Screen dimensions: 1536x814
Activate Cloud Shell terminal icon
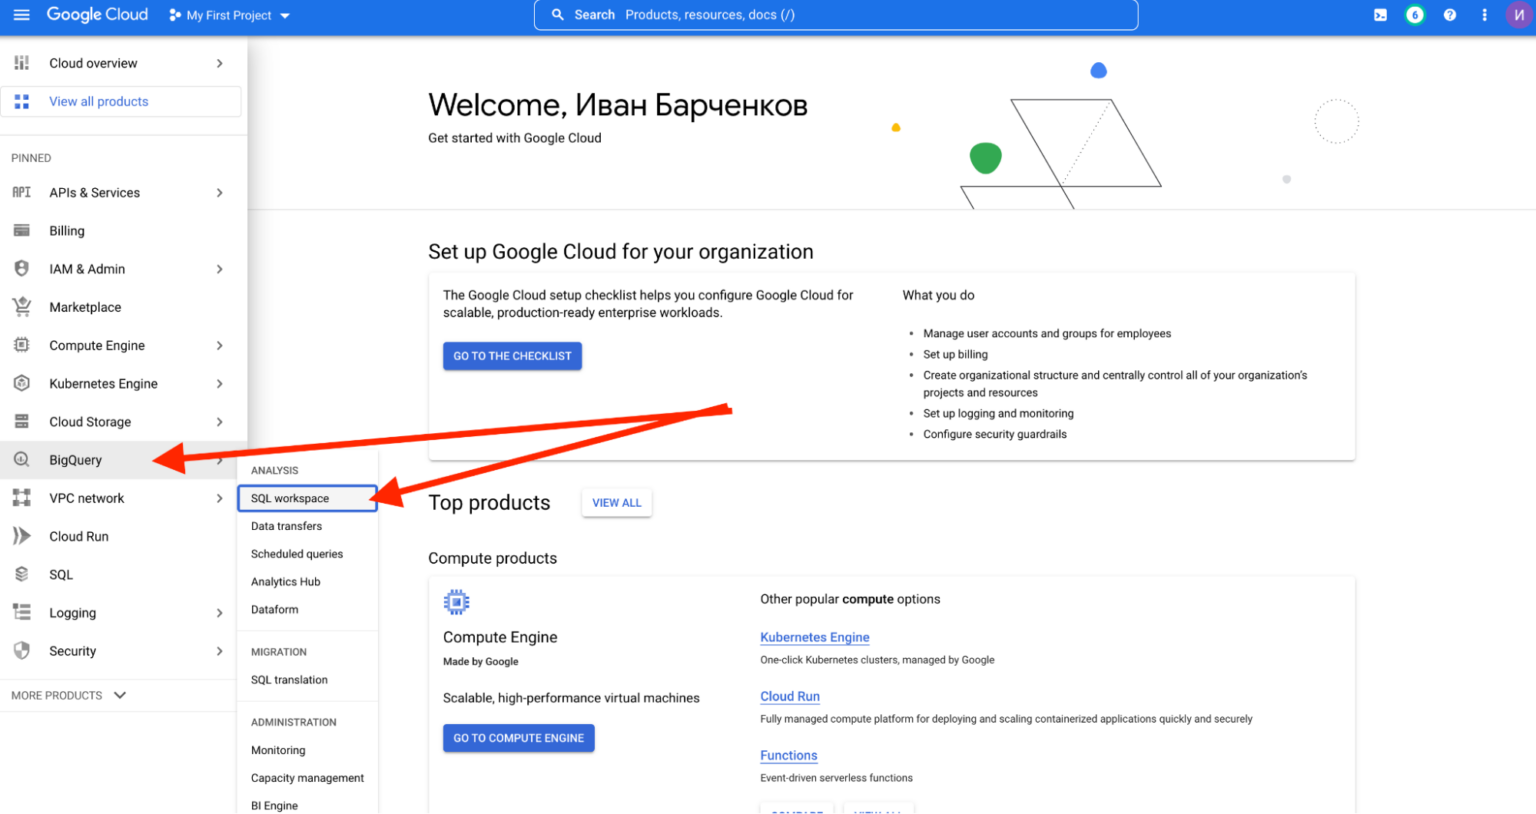(1380, 15)
